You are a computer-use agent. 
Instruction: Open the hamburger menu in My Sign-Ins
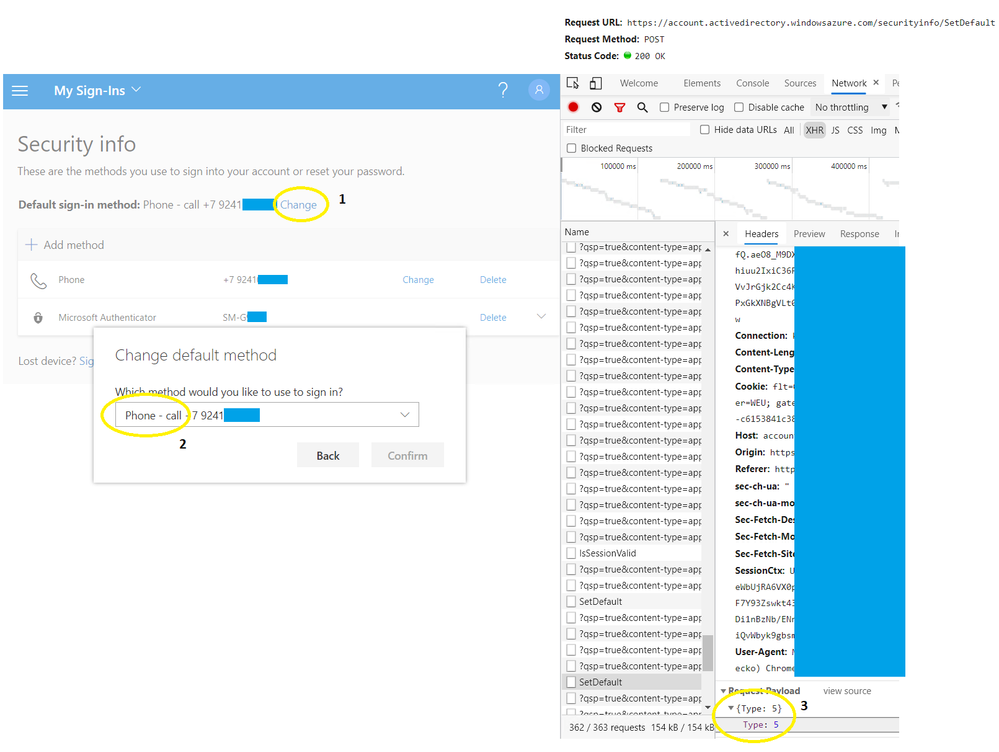[x=20, y=90]
